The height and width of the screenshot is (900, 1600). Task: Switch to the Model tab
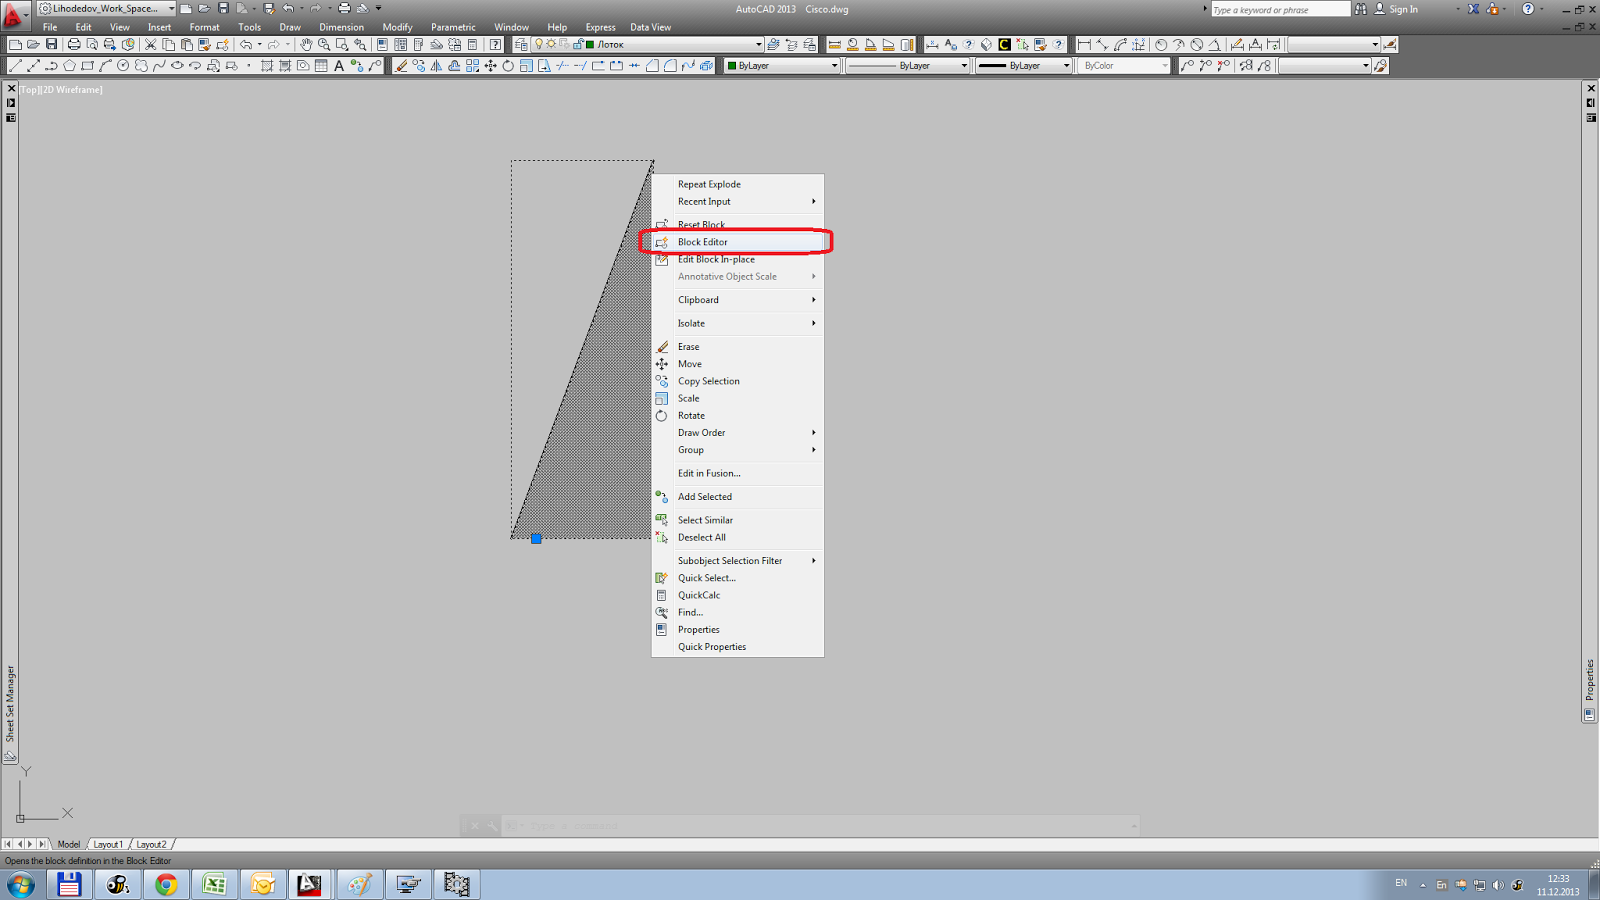click(x=68, y=845)
